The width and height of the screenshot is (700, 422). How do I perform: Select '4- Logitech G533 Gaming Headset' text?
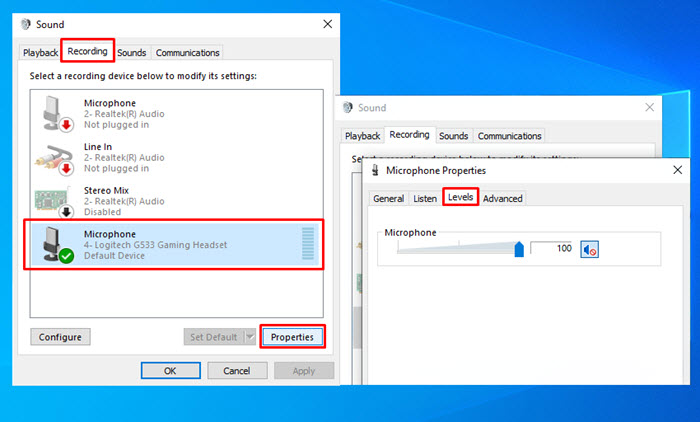(x=155, y=245)
